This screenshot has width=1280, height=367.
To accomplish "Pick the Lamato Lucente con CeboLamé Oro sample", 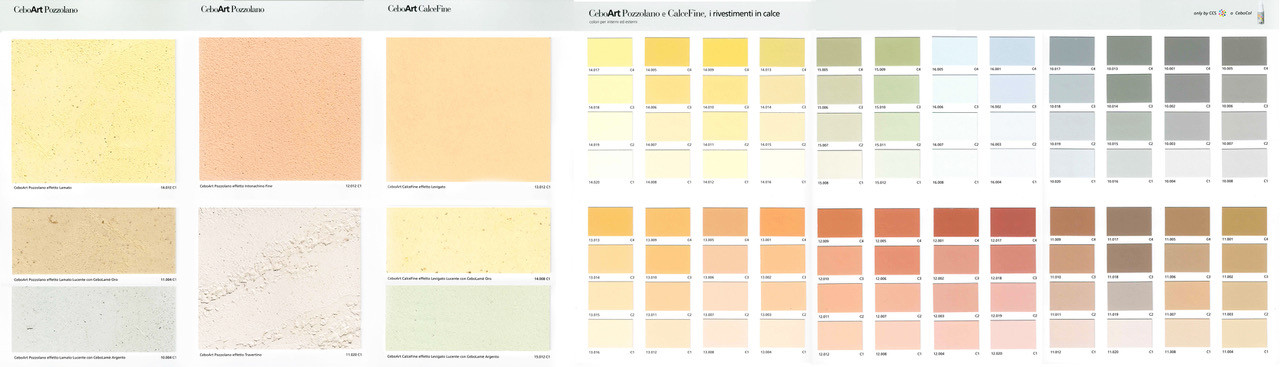I will [94, 241].
